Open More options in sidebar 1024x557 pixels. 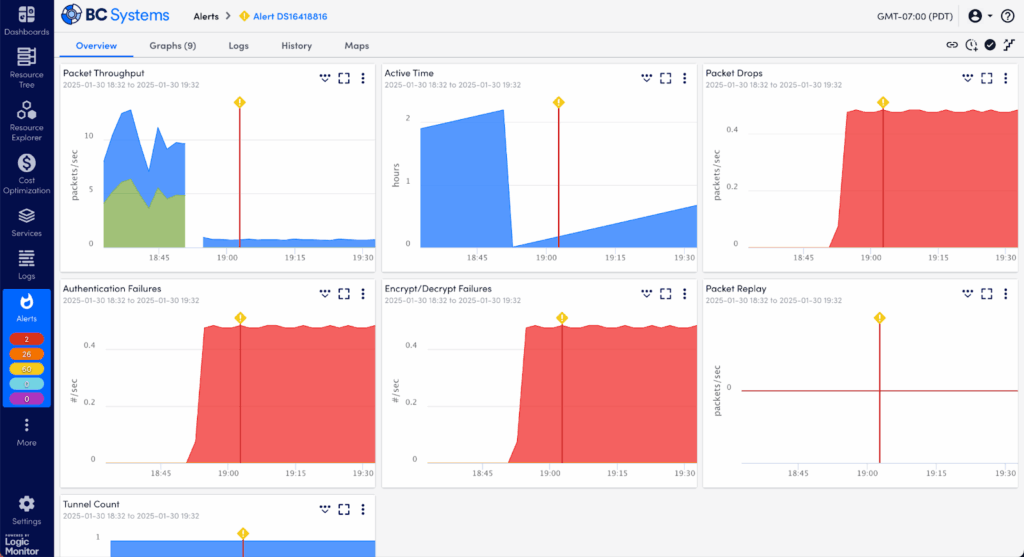(26, 432)
